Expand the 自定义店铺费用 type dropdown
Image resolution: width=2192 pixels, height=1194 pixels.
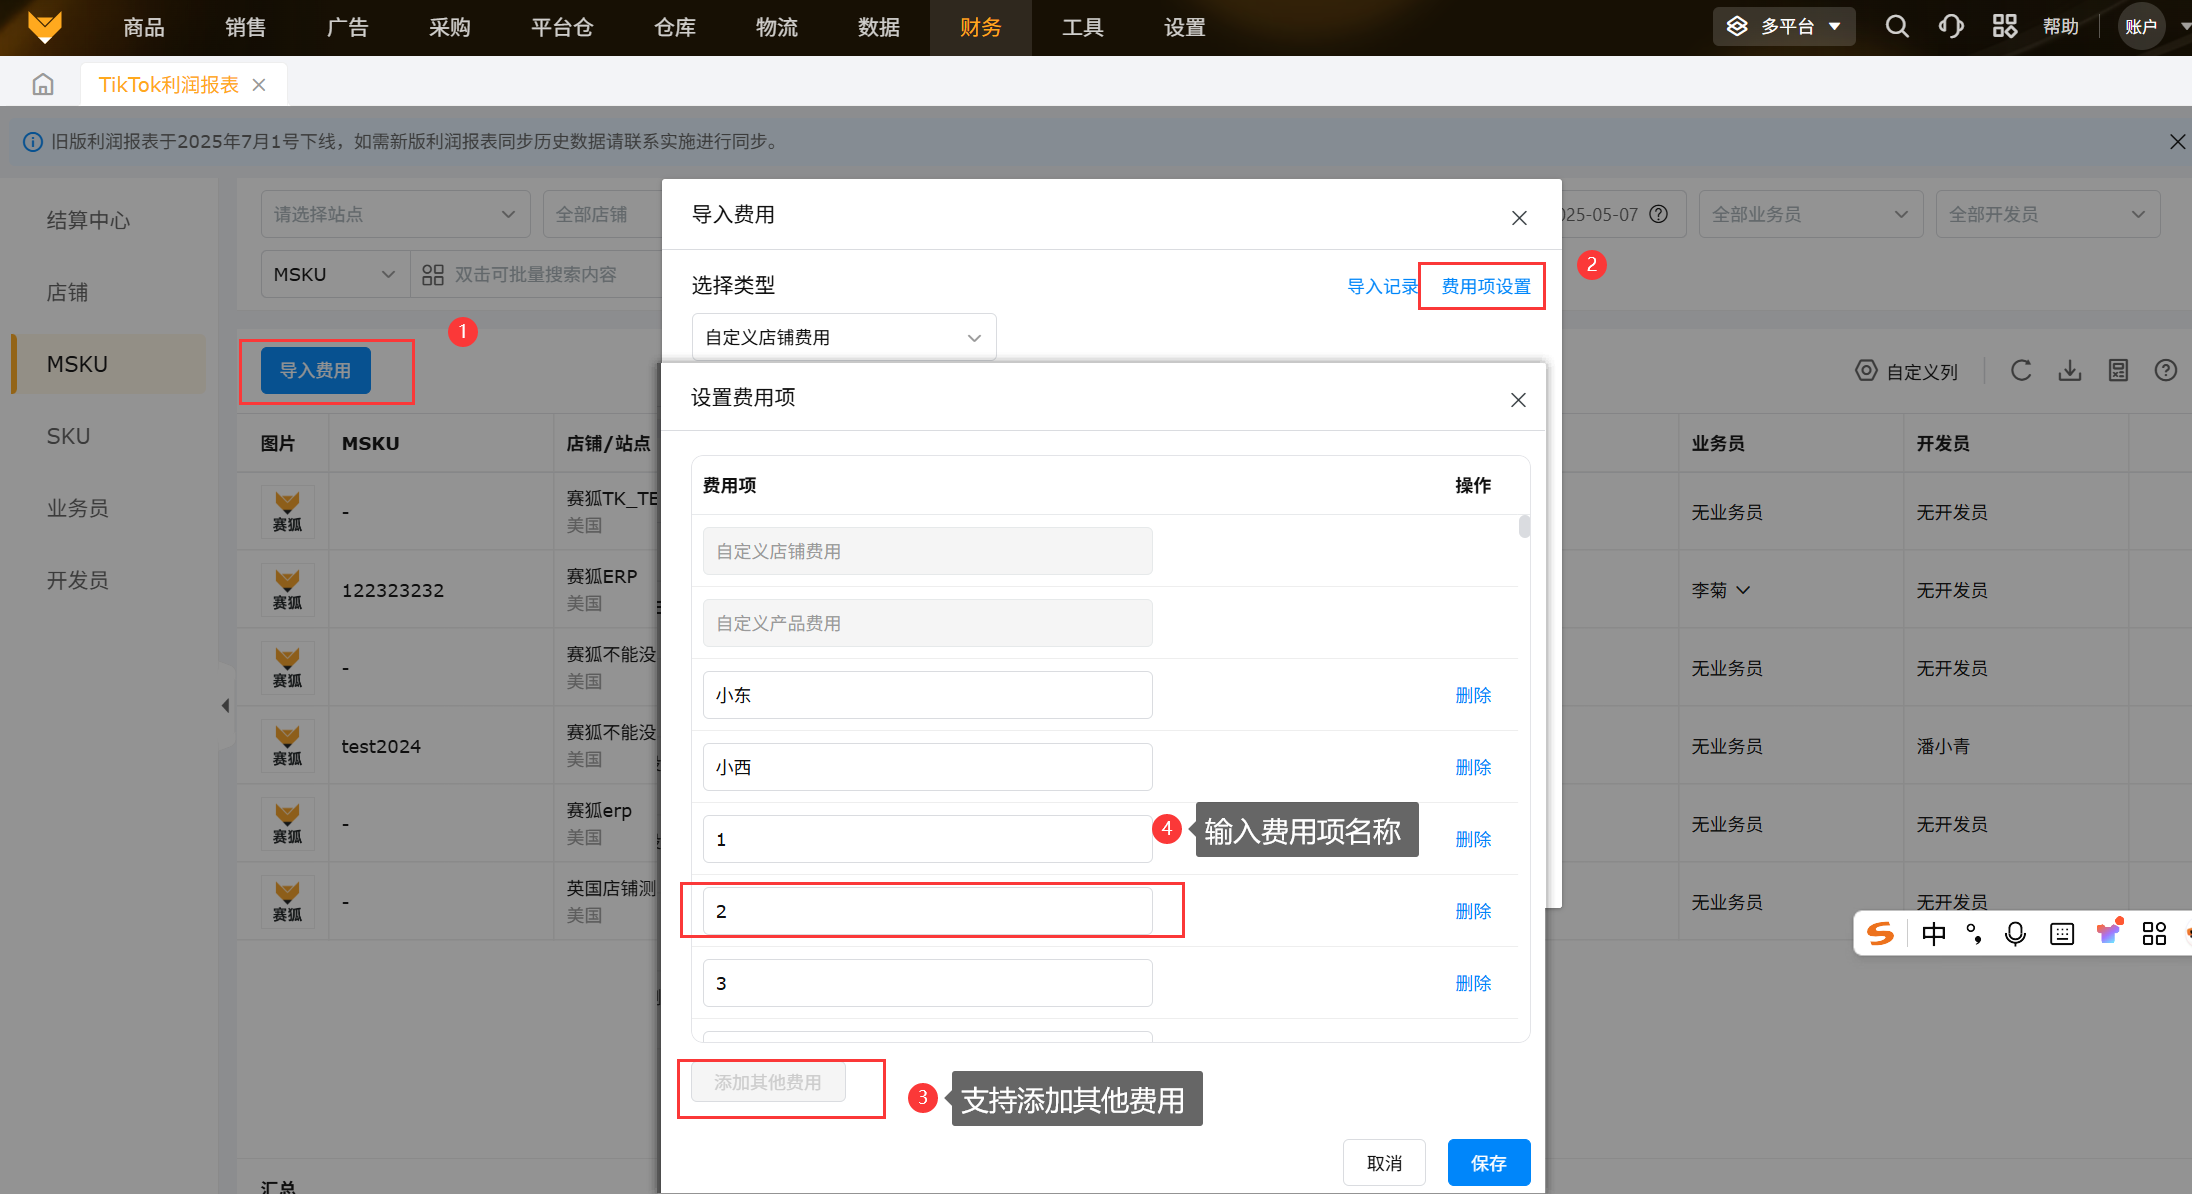[x=843, y=337]
